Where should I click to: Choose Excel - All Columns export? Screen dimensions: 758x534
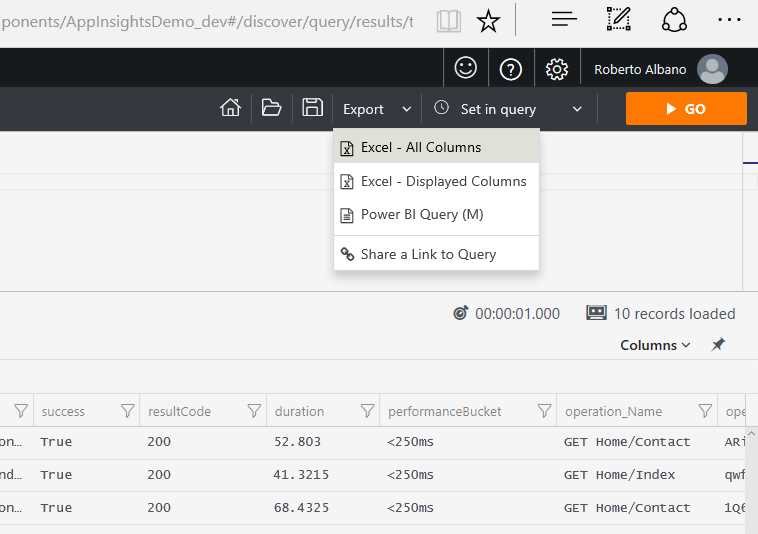coord(437,147)
